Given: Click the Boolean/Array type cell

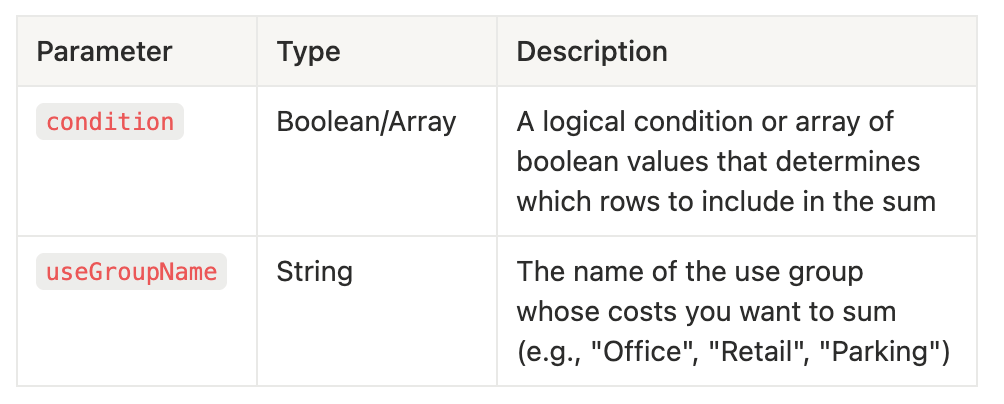Looking at the screenshot, I should tap(366, 122).
